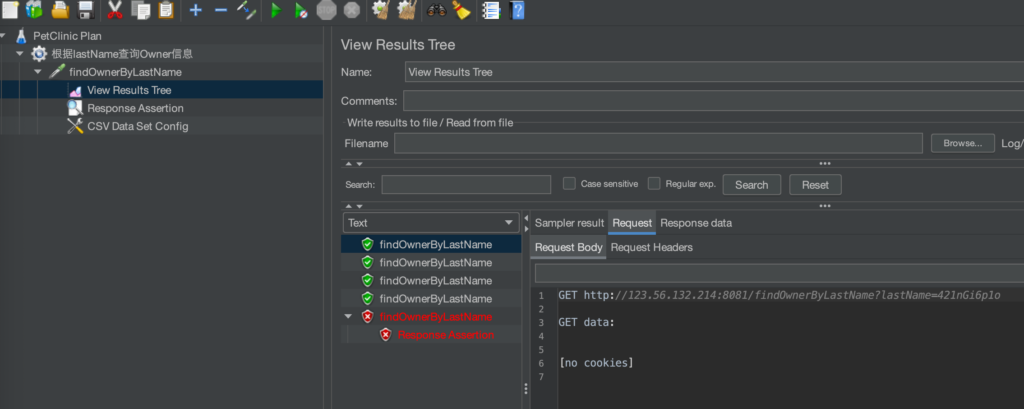The image size is (1024, 409).
Task: Click right-pointing pane expand arrow beside Text dropdown
Action: [526, 229]
